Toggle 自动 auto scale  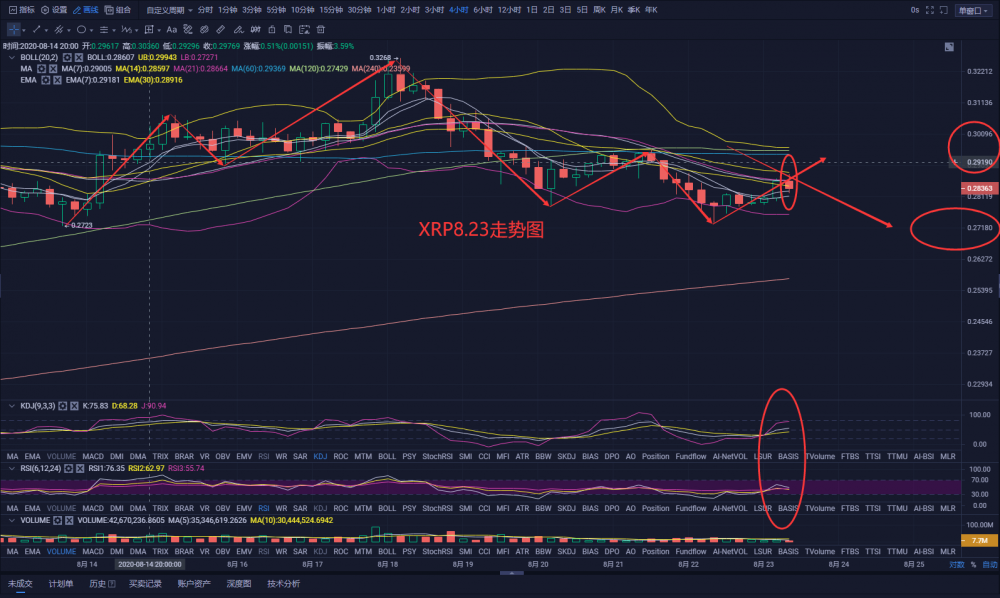click(989, 565)
